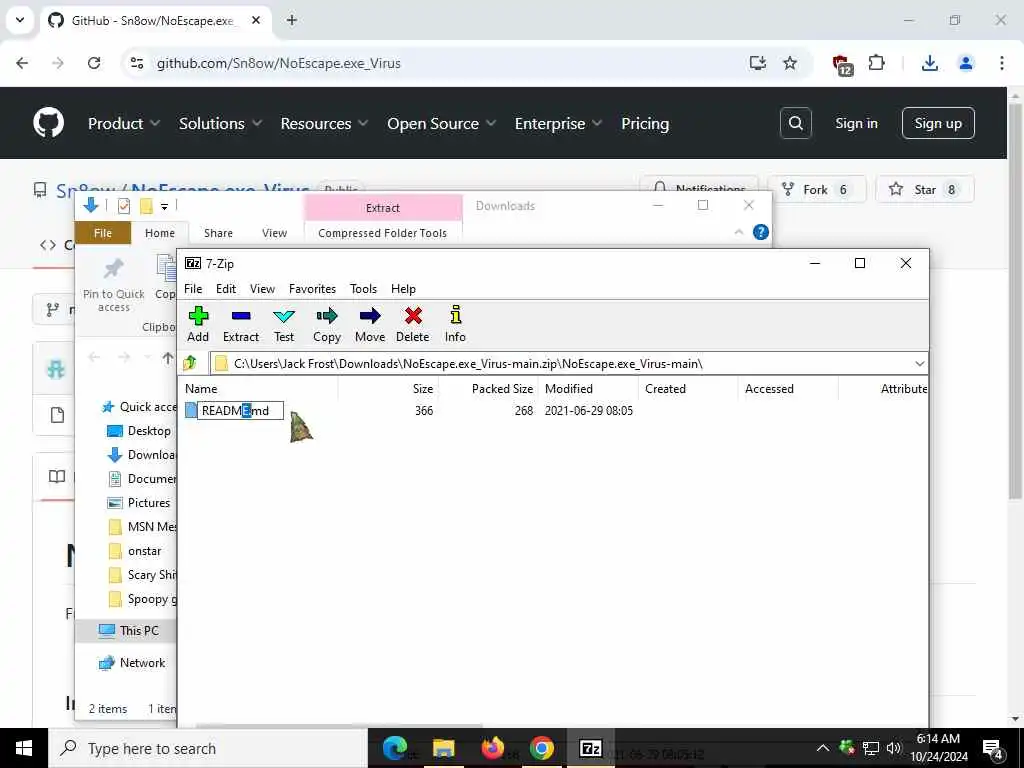
Task: Click the Sign up button on GitHub
Action: tap(938, 123)
